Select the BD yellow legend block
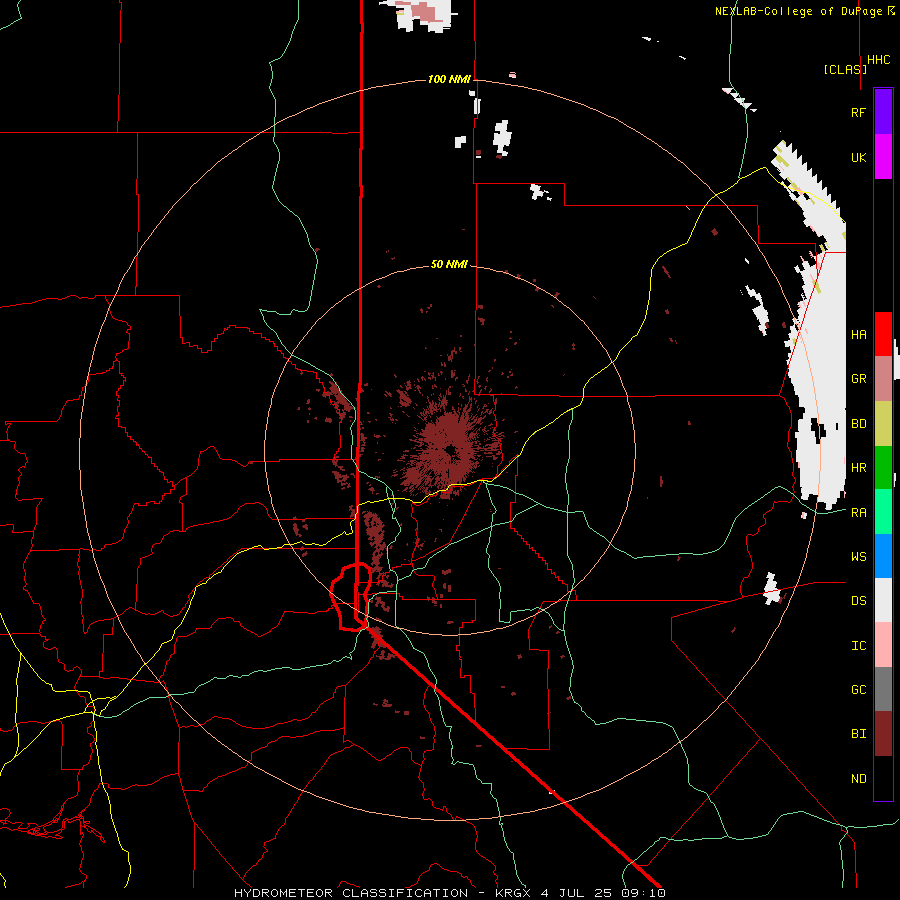The image size is (900, 900). pyautogui.click(x=883, y=424)
